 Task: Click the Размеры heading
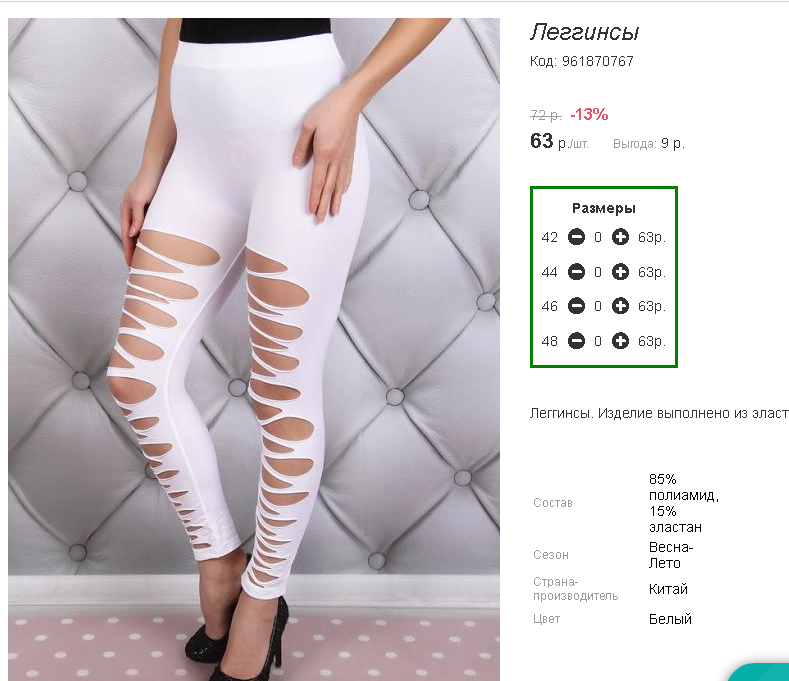click(x=603, y=208)
